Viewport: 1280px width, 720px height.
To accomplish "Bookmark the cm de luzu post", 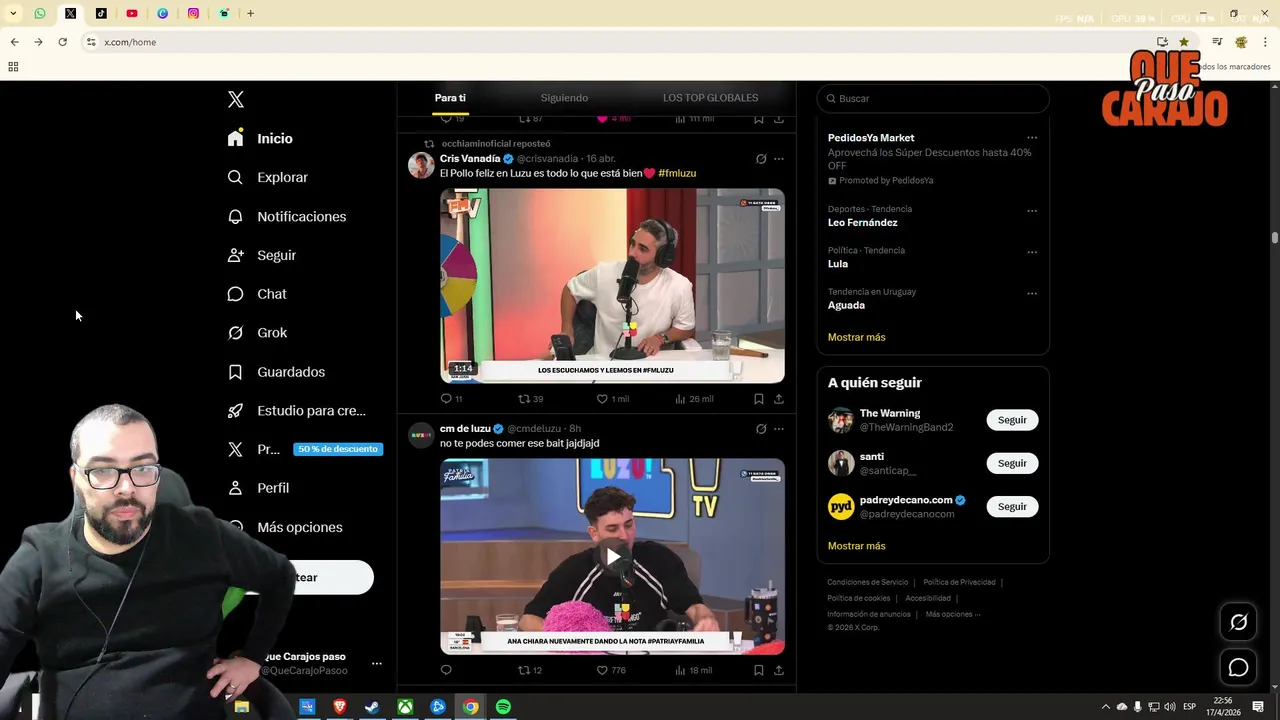I will (x=759, y=670).
